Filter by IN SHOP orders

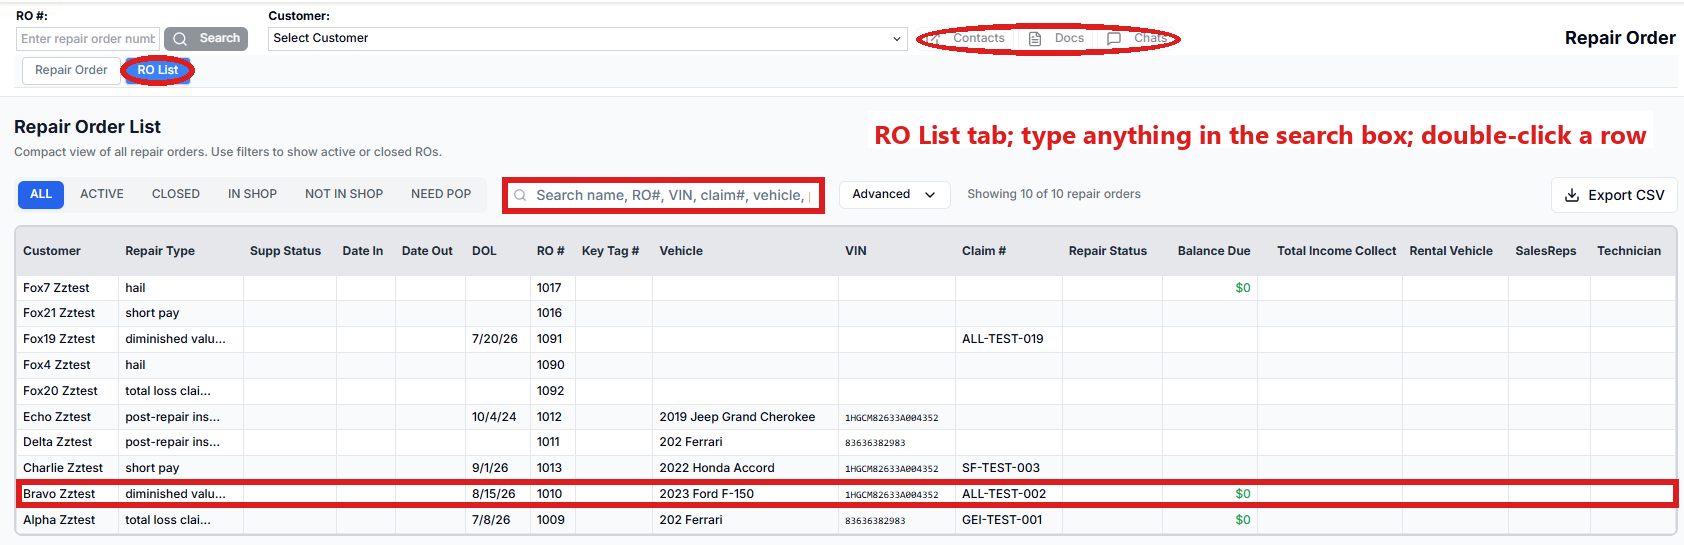252,194
